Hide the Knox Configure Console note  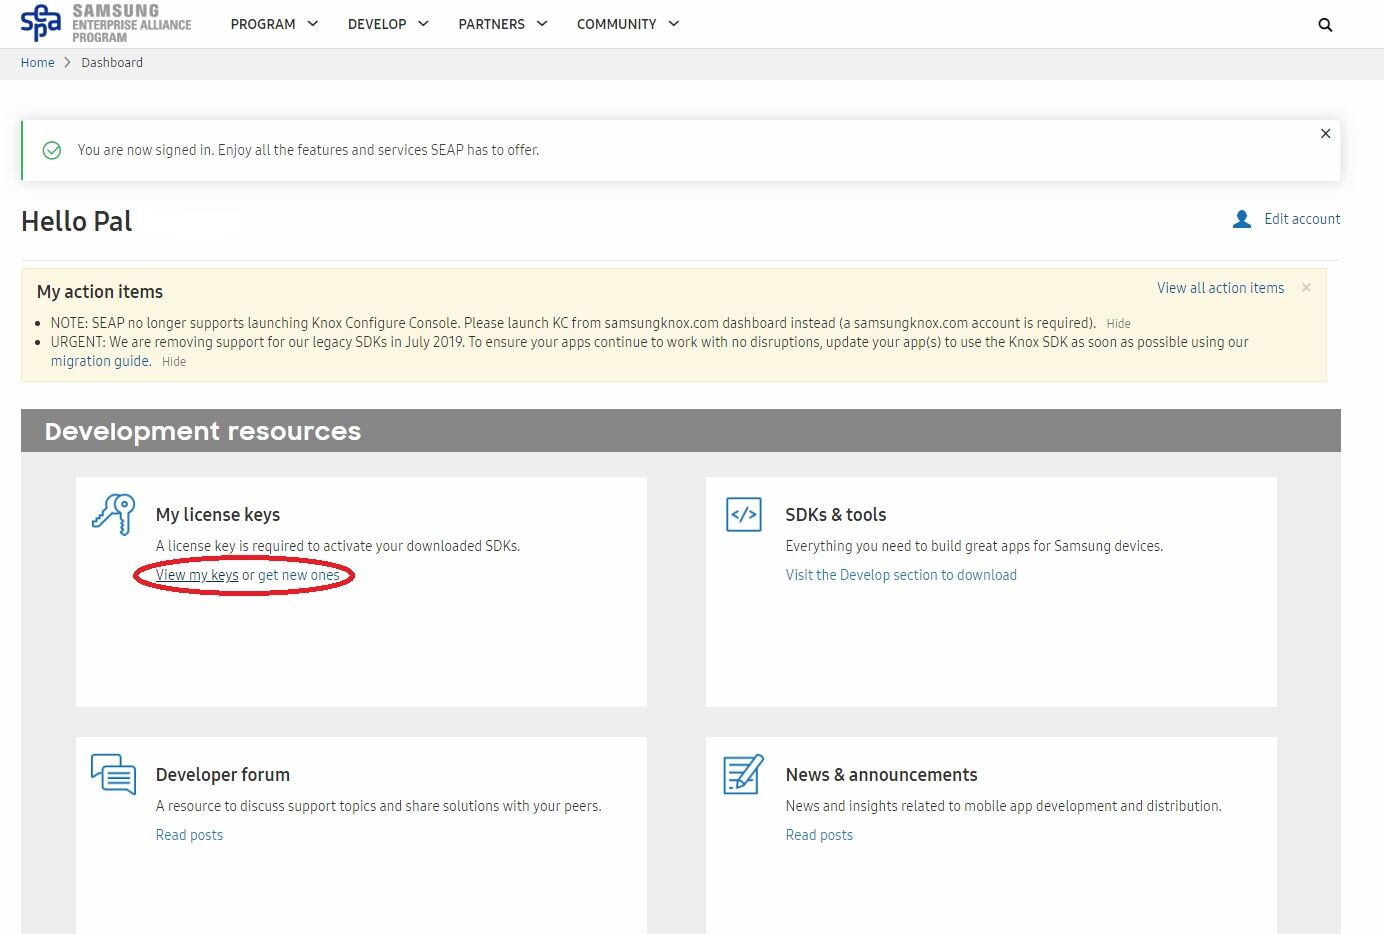click(x=1118, y=324)
